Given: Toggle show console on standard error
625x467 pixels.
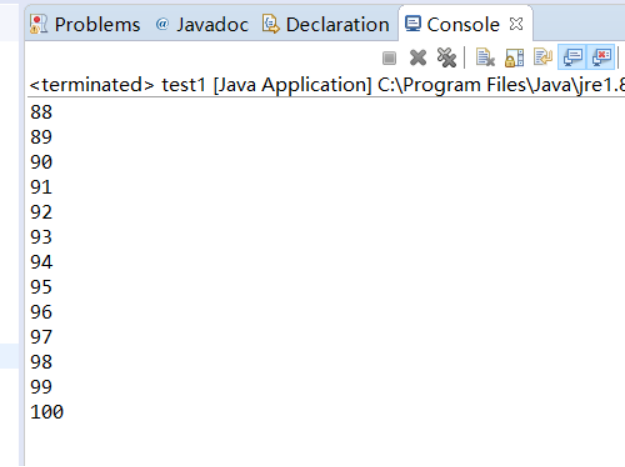Looking at the screenshot, I should [602, 59].
